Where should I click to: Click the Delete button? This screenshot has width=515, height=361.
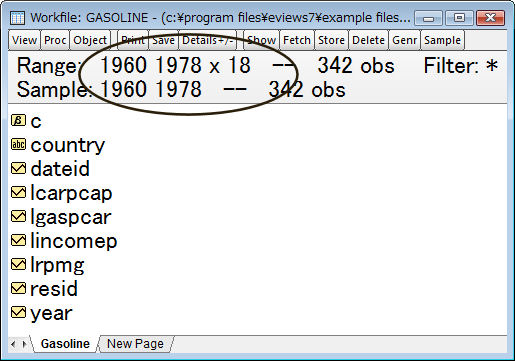coord(368,40)
